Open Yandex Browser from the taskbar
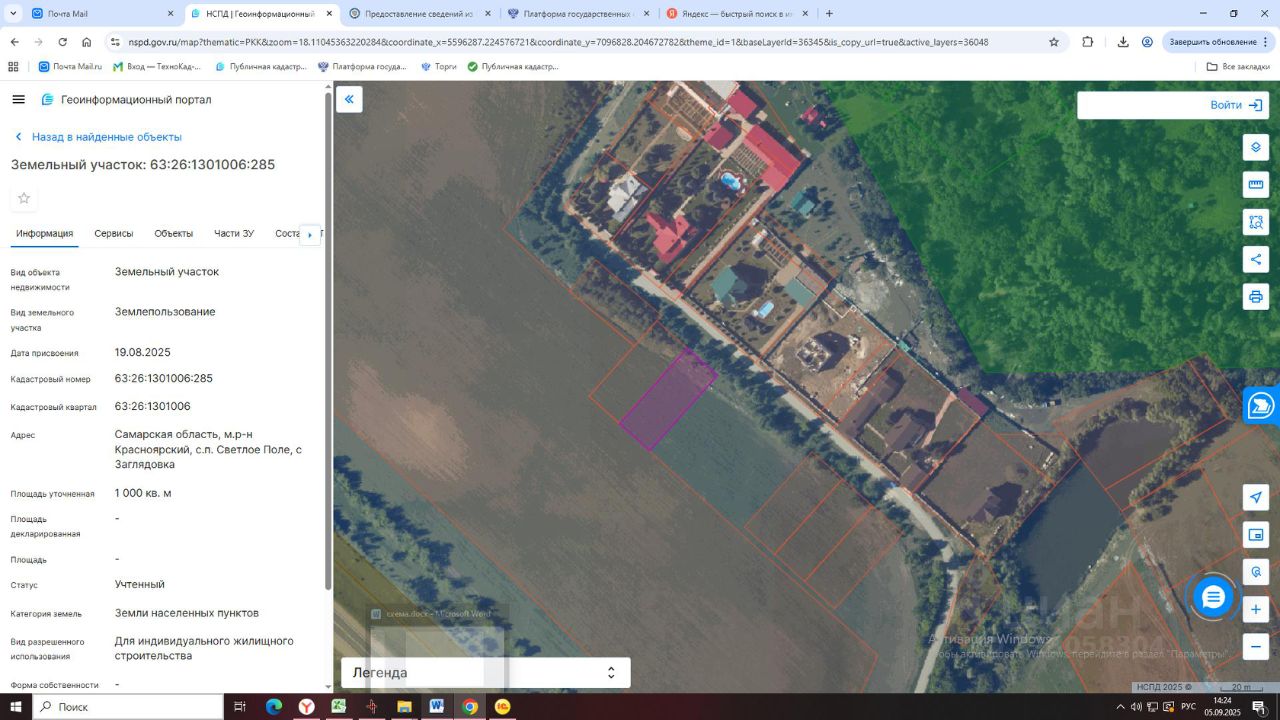The height and width of the screenshot is (720, 1280). click(x=306, y=707)
